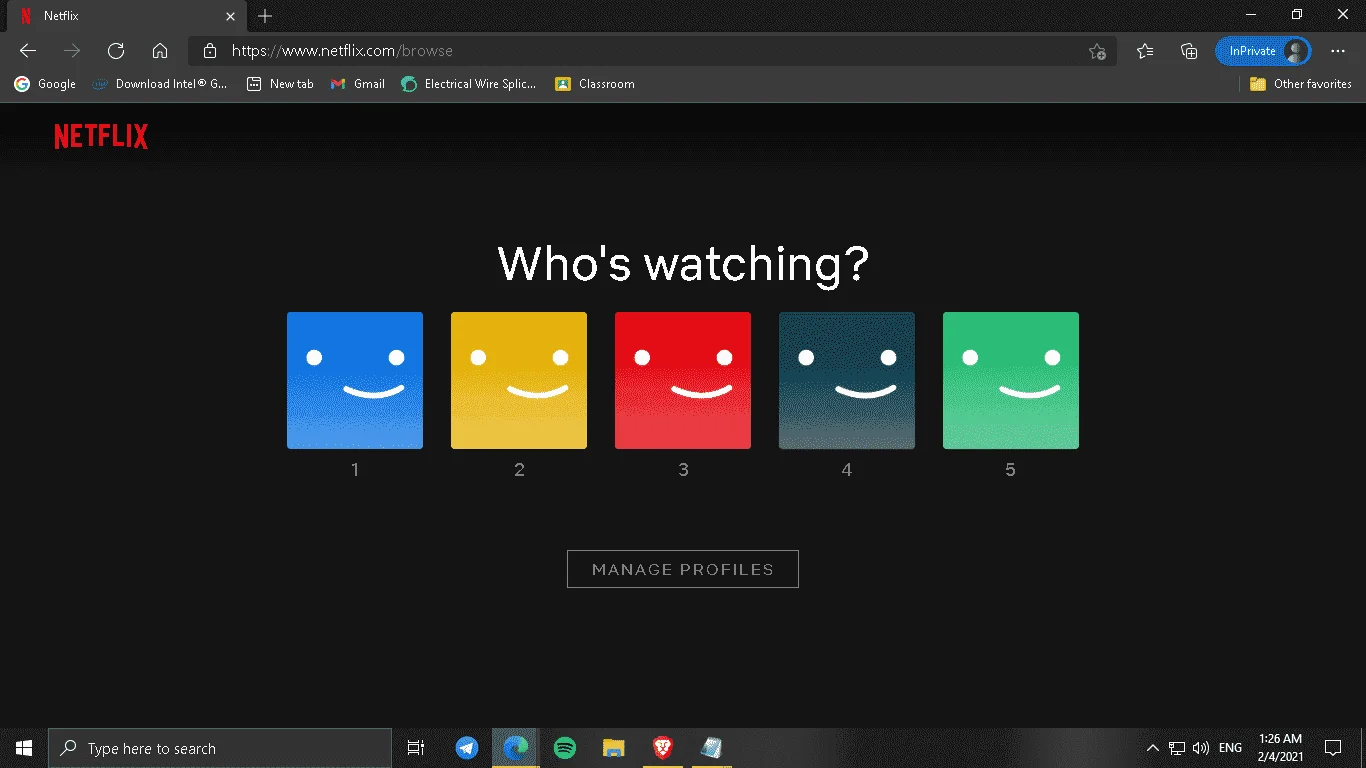
Task: Open the clock showing 1:26 AM
Action: click(1282, 748)
